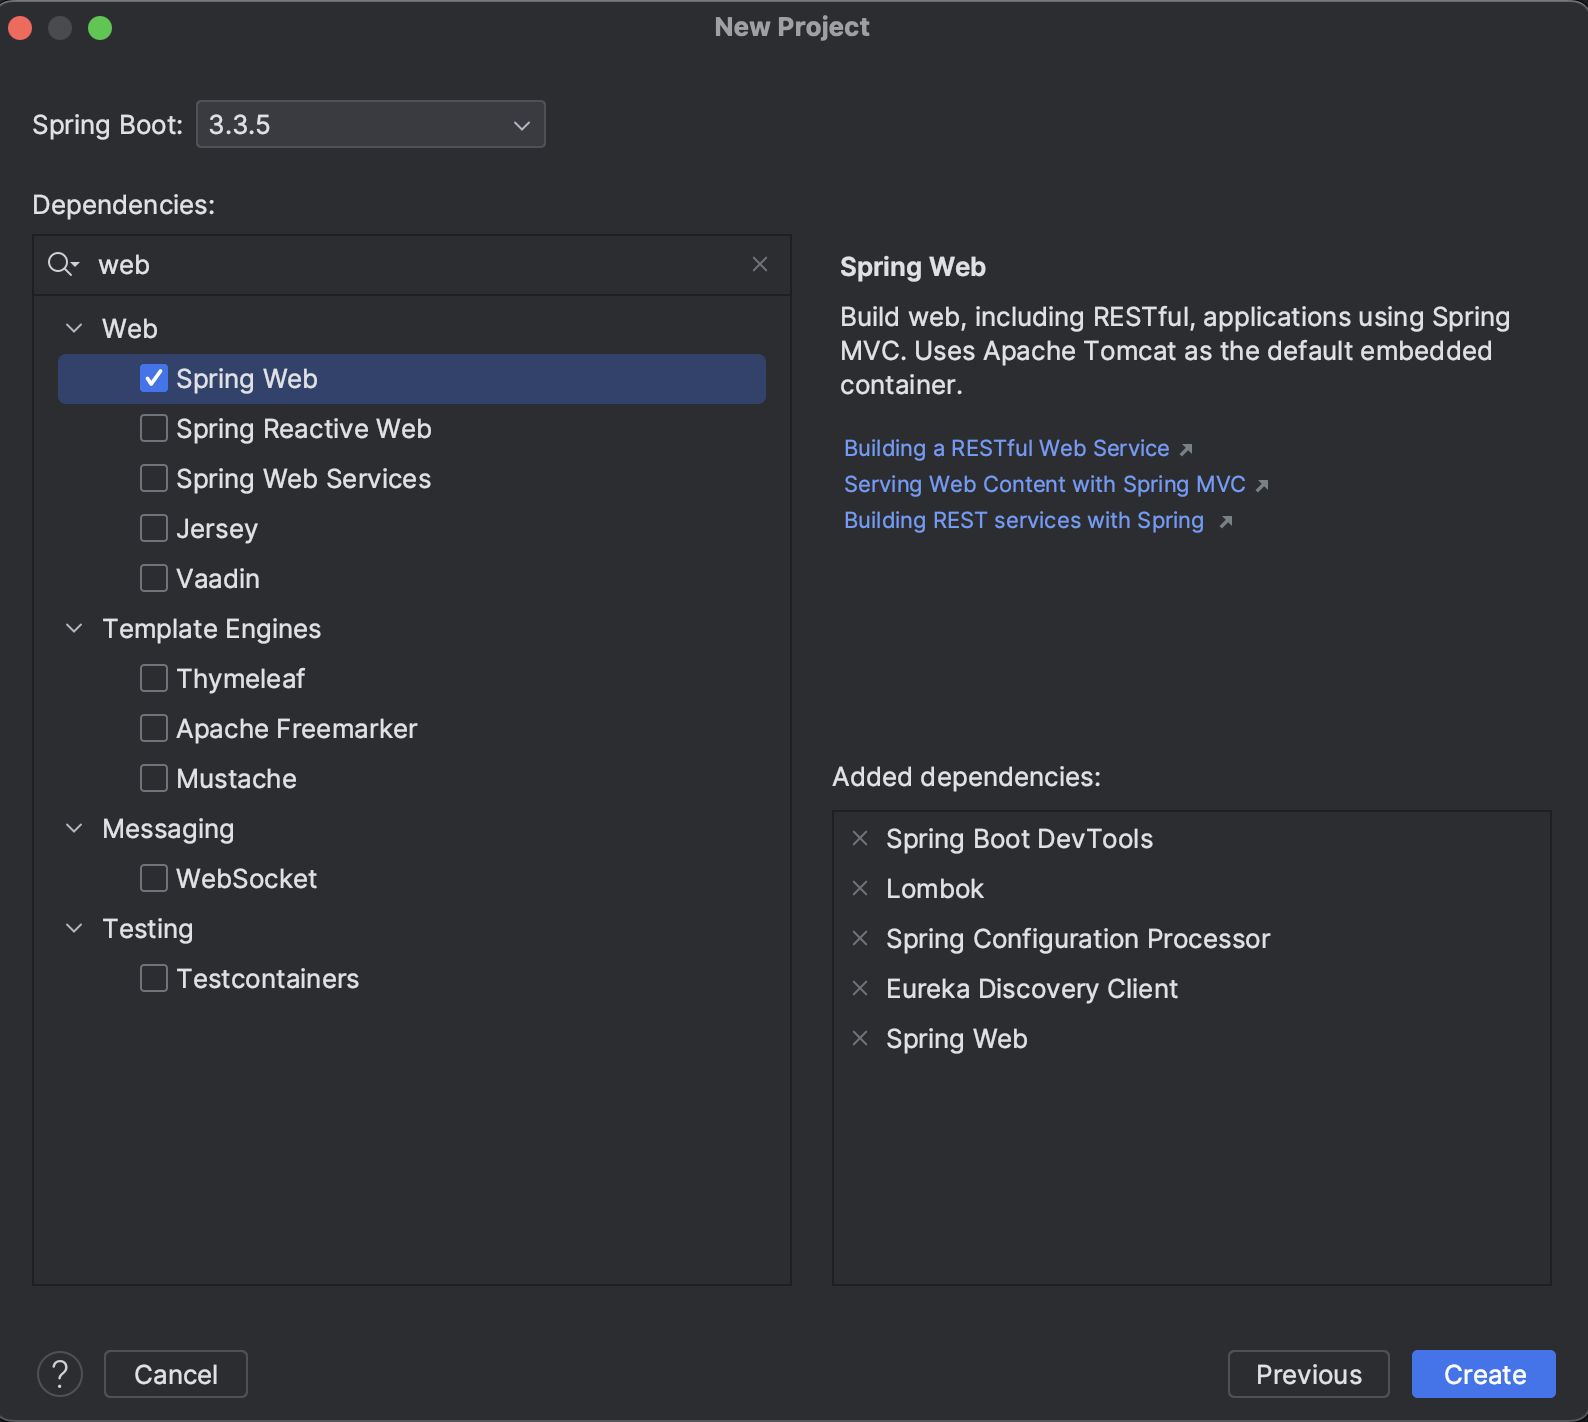This screenshot has height=1422, width=1588.
Task: Collapse the Template Engines group
Action: click(74, 628)
